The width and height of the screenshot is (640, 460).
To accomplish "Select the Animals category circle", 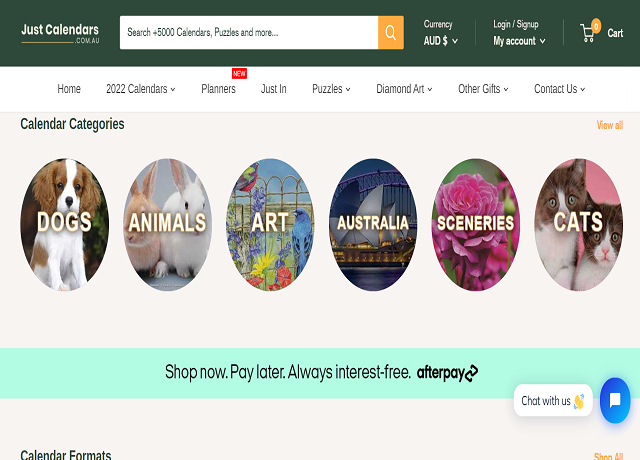I will point(167,224).
